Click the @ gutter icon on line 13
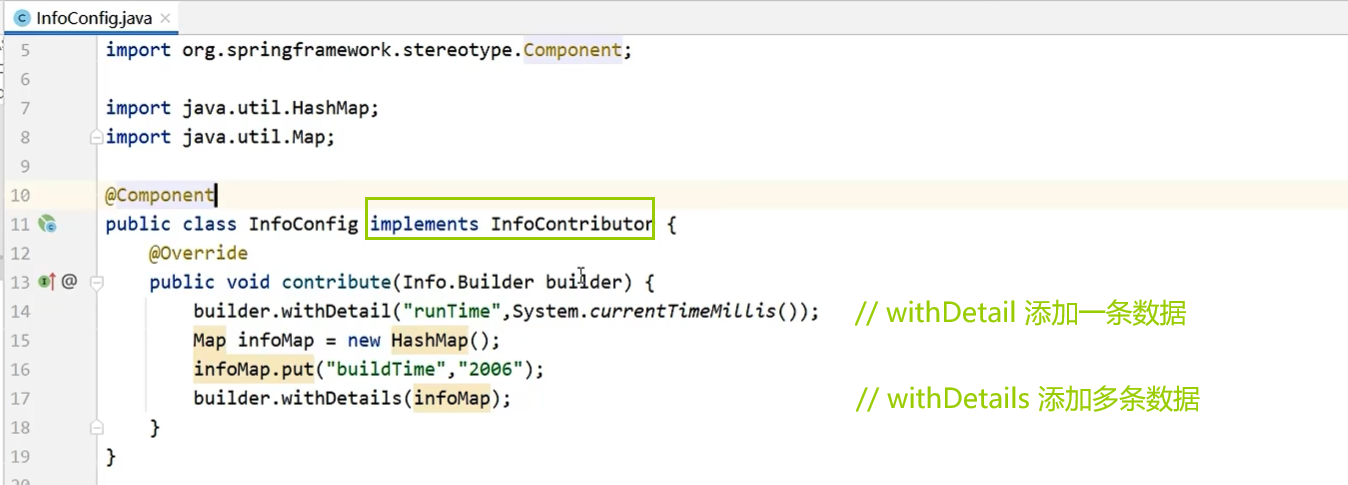1348x485 pixels. pos(69,282)
